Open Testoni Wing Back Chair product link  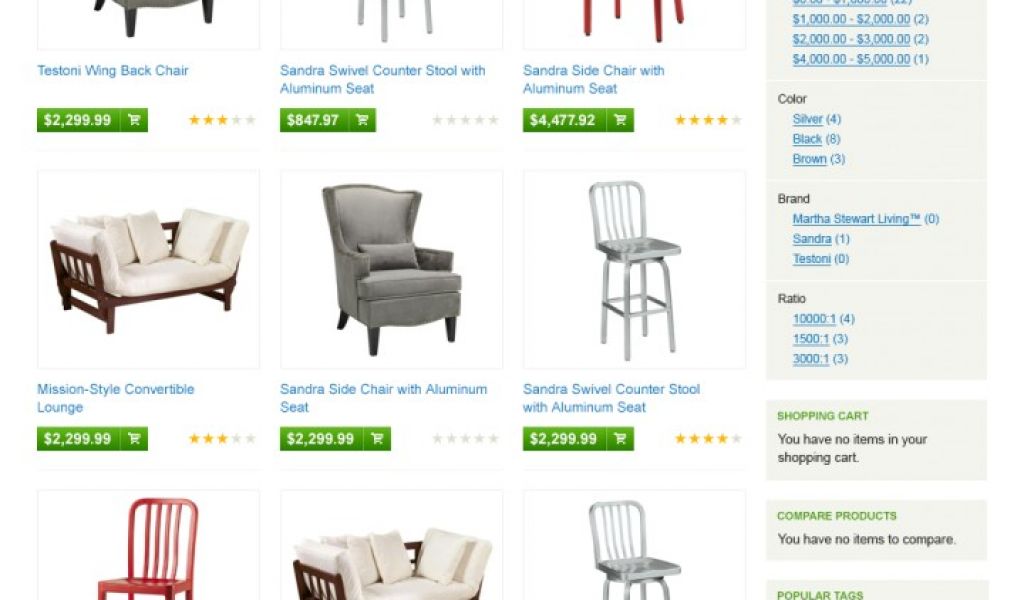click(x=113, y=71)
